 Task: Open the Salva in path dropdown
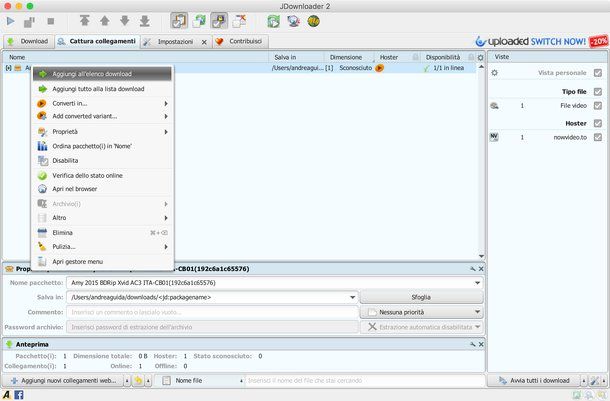(x=352, y=298)
